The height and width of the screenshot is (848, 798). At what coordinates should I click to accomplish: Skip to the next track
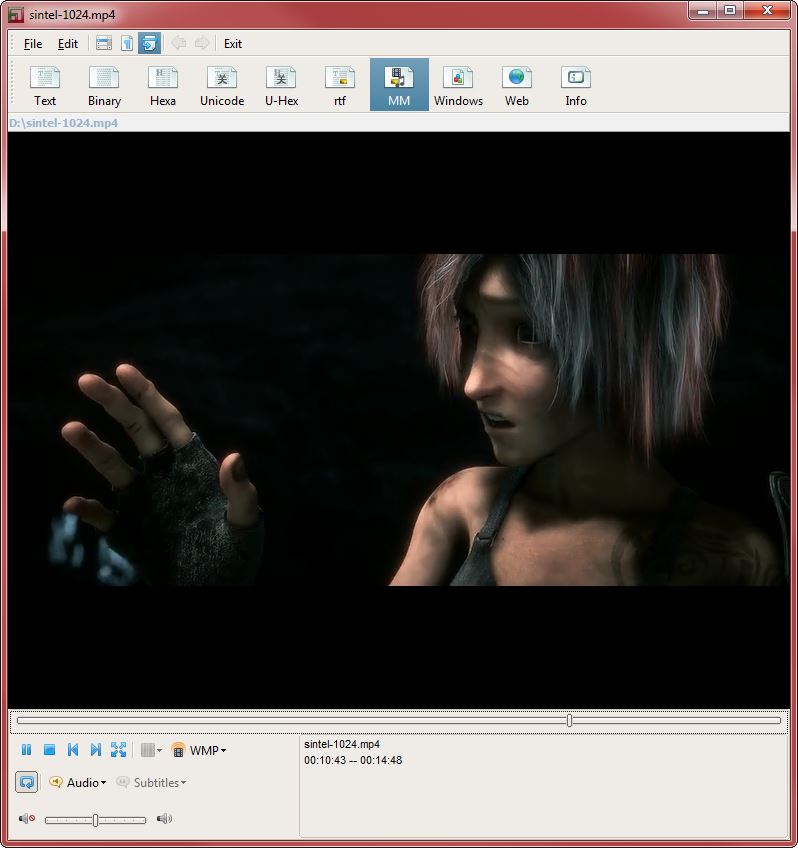click(96, 750)
